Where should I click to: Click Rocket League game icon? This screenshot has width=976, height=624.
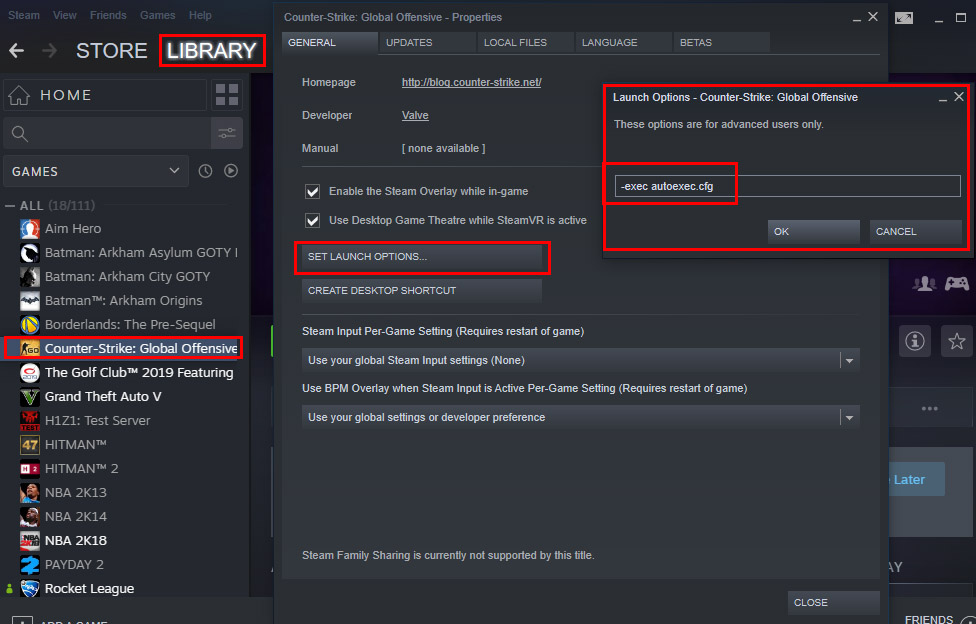30,589
